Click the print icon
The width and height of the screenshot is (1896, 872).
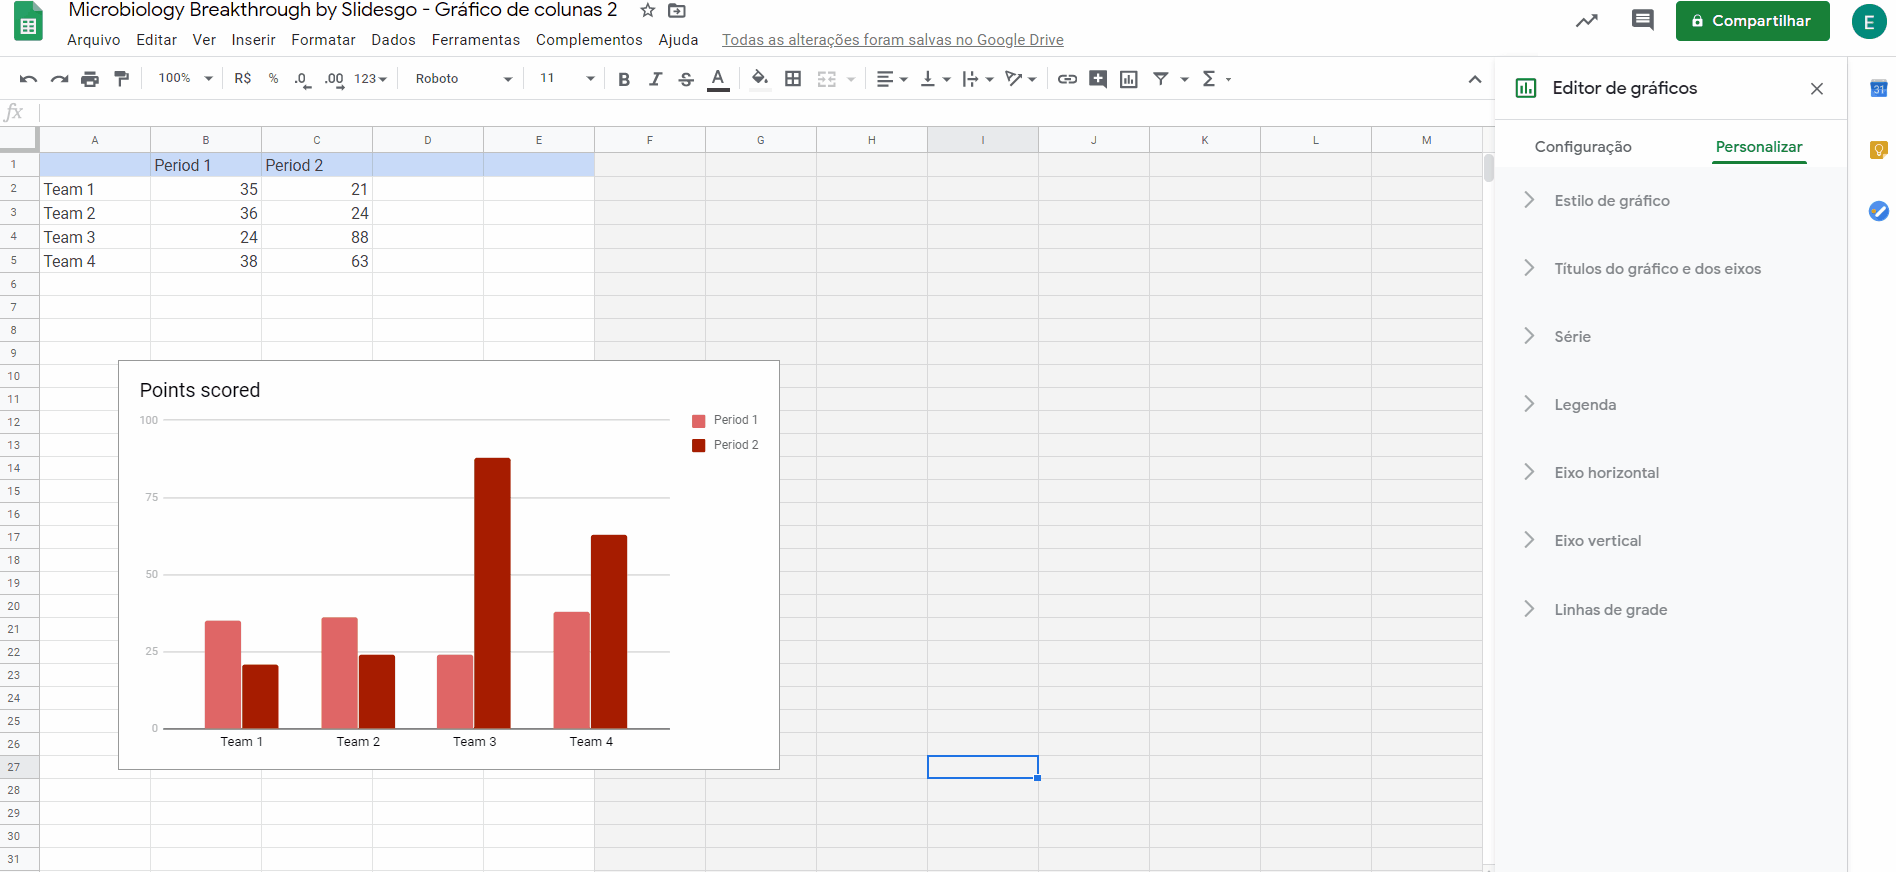[90, 79]
